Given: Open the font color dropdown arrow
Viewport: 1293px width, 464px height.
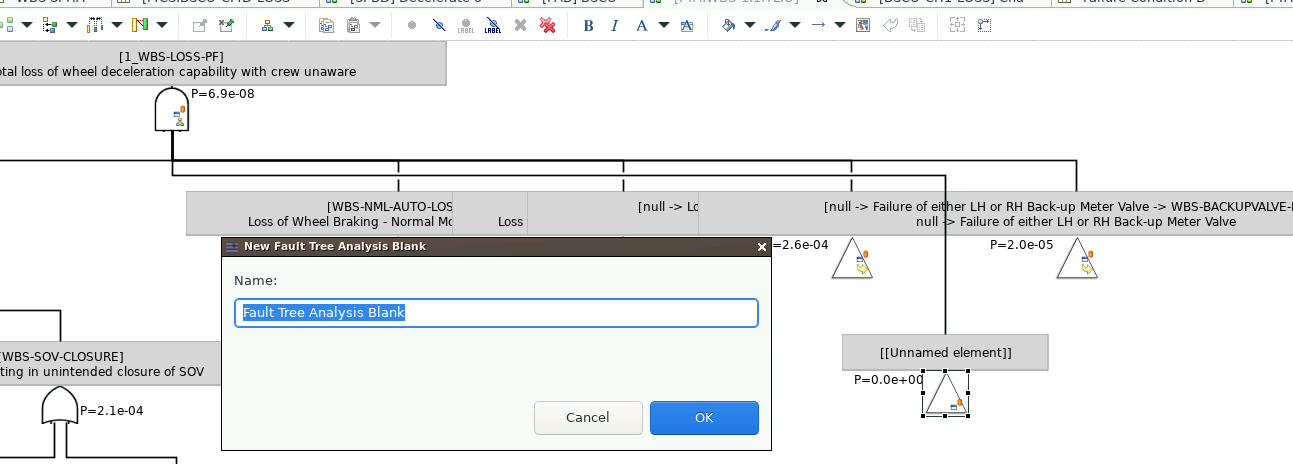Looking at the screenshot, I should (x=664, y=25).
